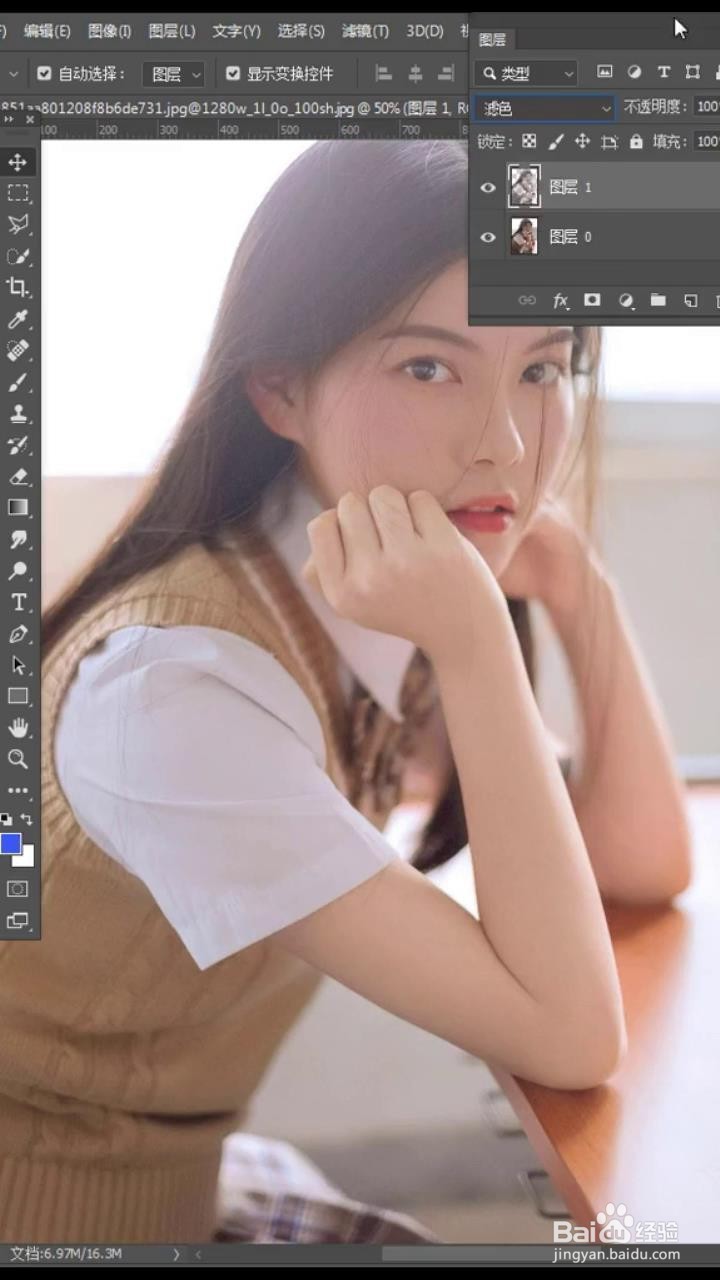
Task: Add a layer style (fx)
Action: [561, 300]
